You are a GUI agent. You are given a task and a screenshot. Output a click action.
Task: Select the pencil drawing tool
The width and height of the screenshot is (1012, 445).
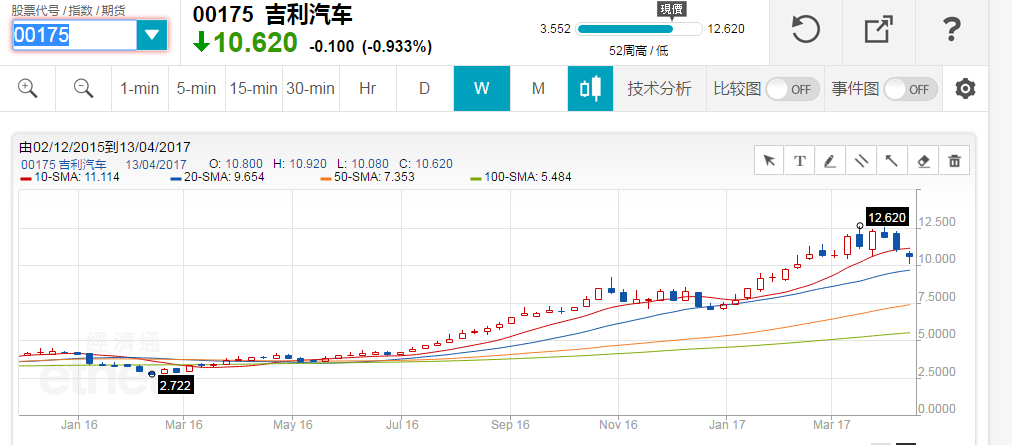(830, 160)
